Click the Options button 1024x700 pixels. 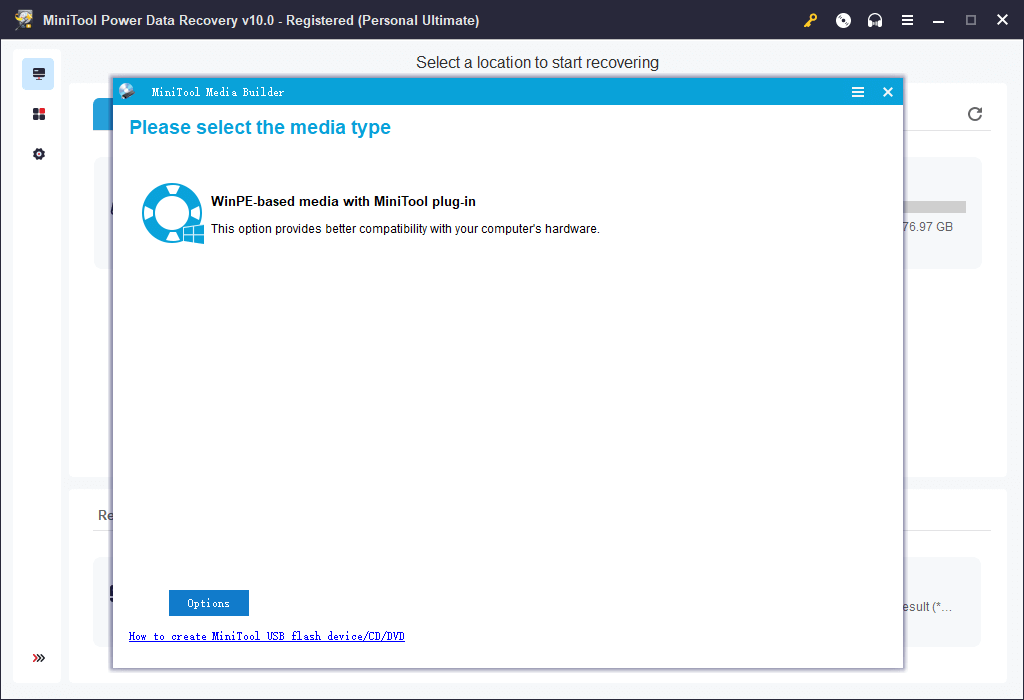coord(208,603)
